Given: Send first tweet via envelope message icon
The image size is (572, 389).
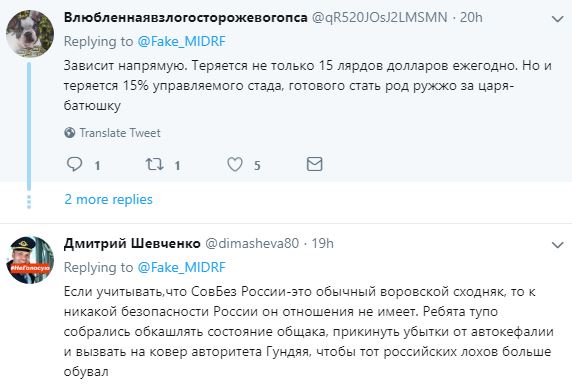Looking at the screenshot, I should tap(314, 164).
